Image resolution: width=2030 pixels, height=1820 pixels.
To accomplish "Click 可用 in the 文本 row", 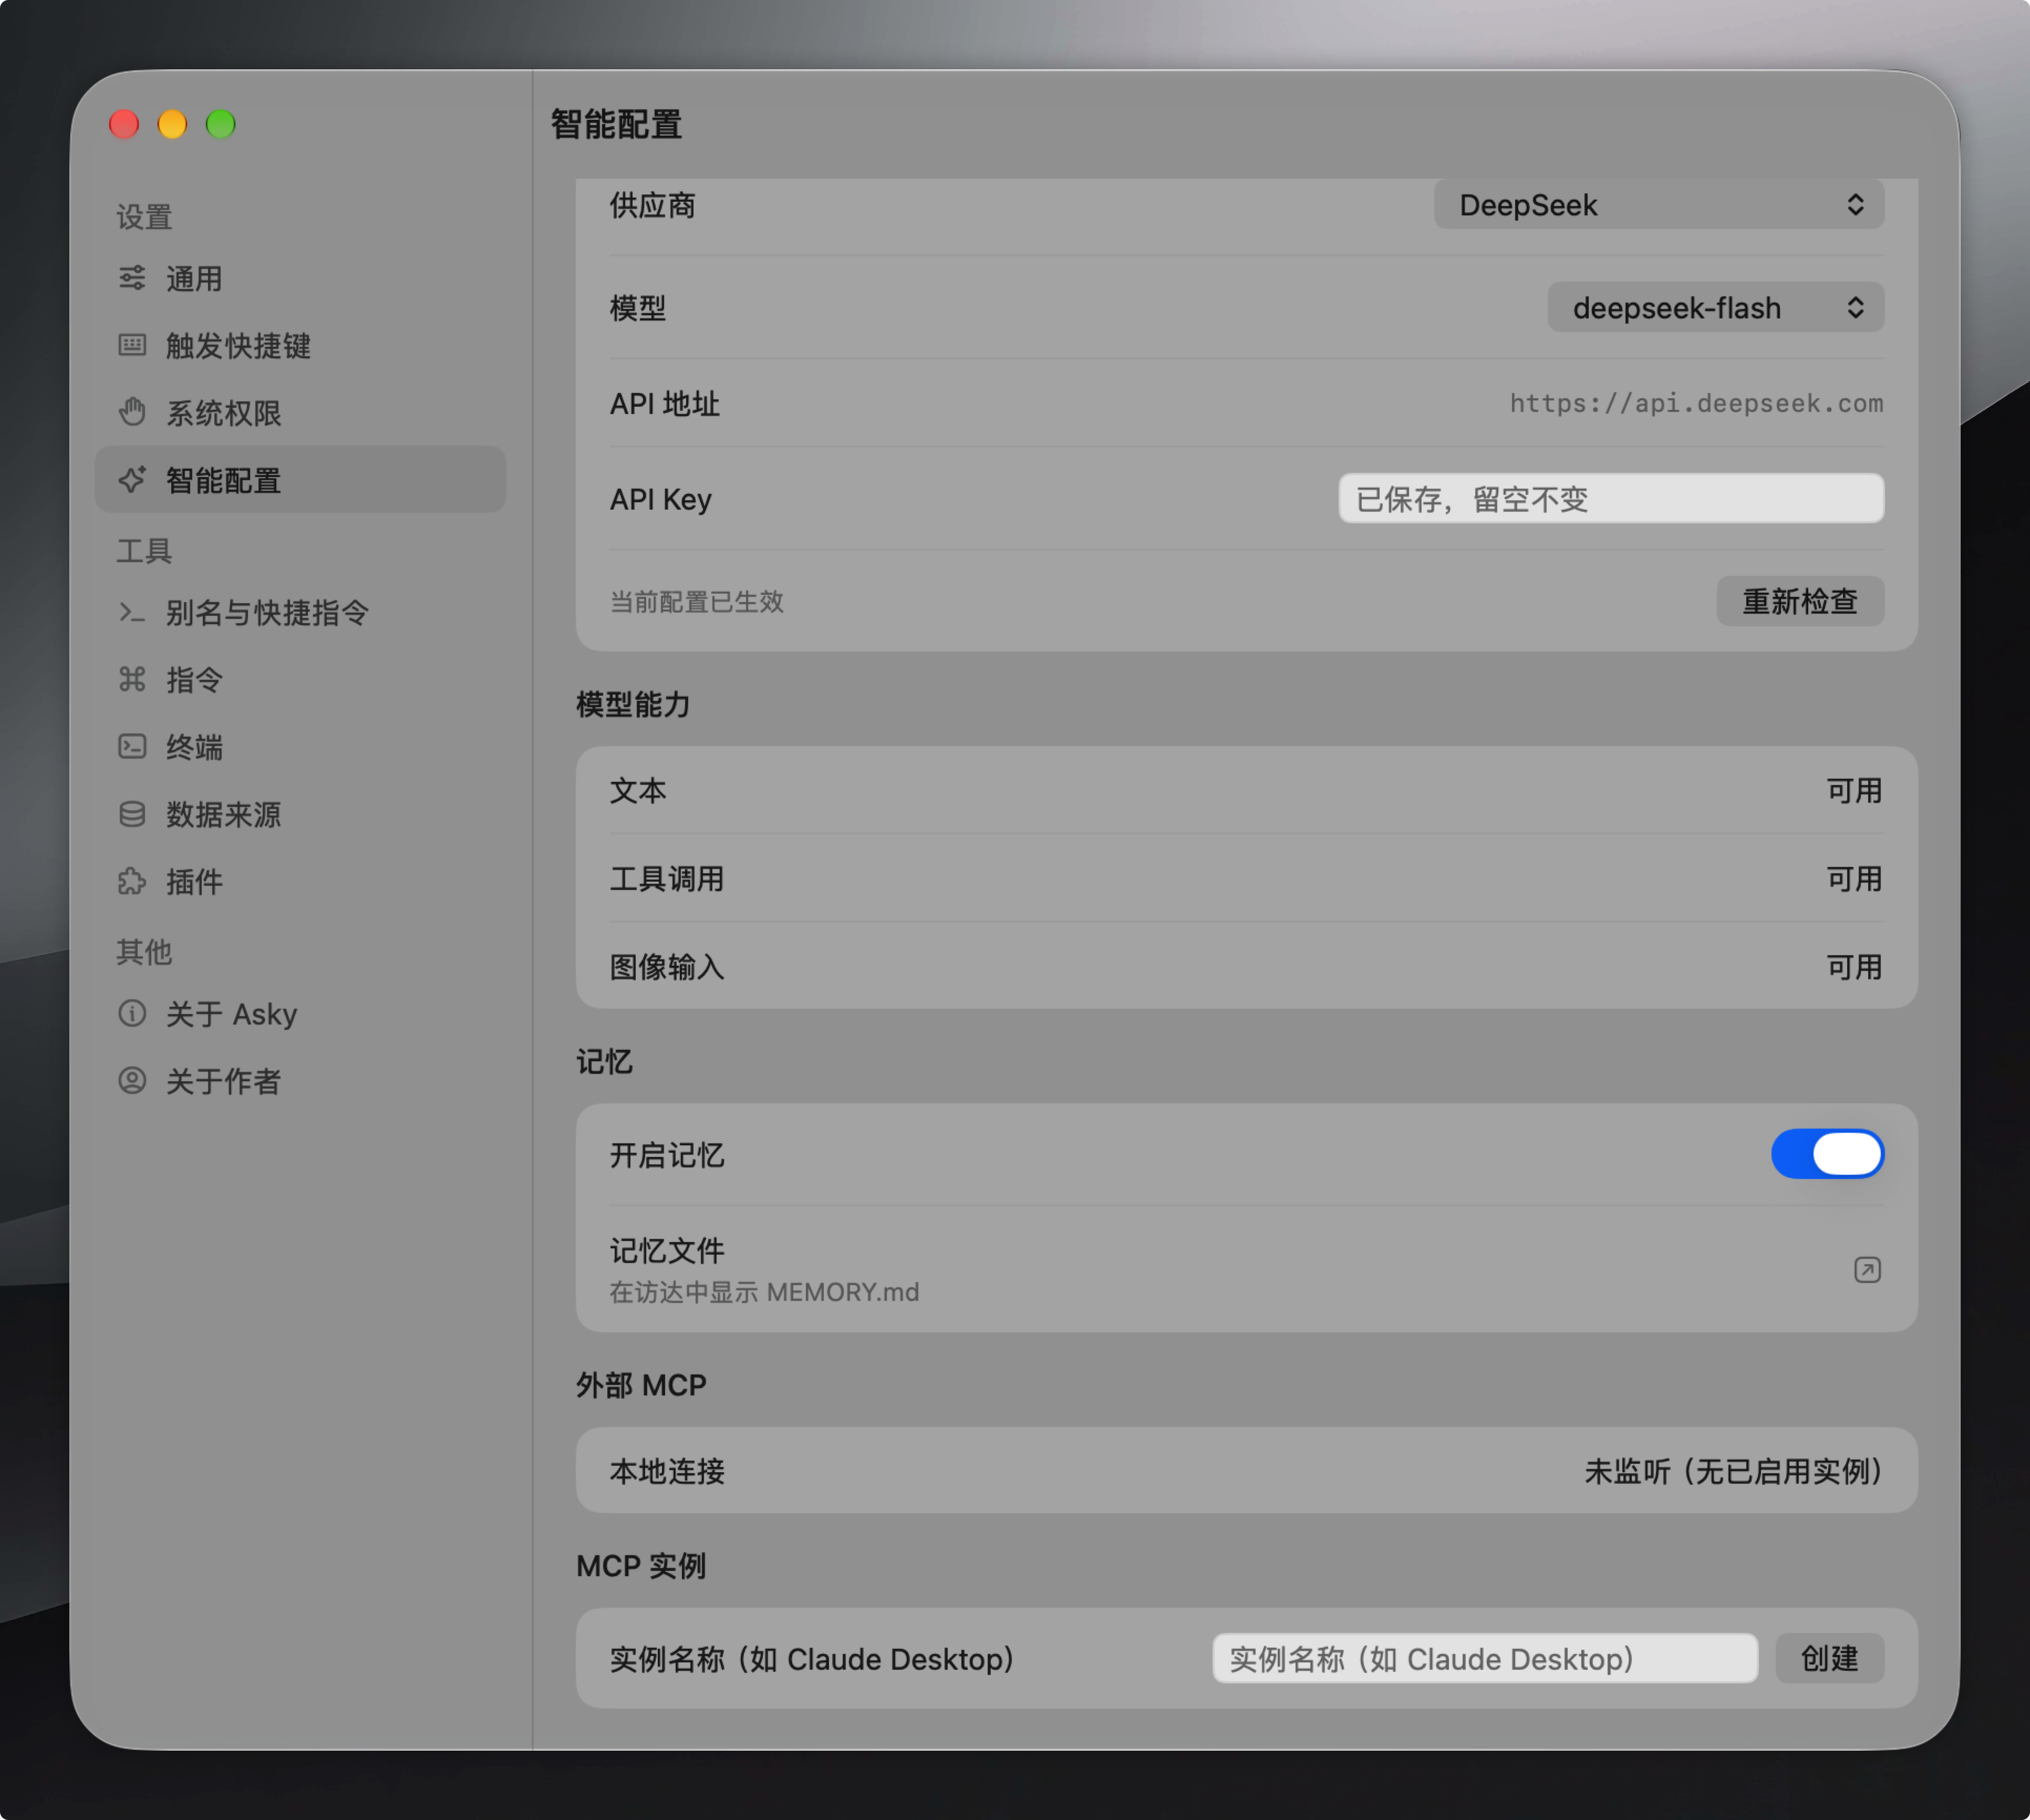I will 1855,790.
